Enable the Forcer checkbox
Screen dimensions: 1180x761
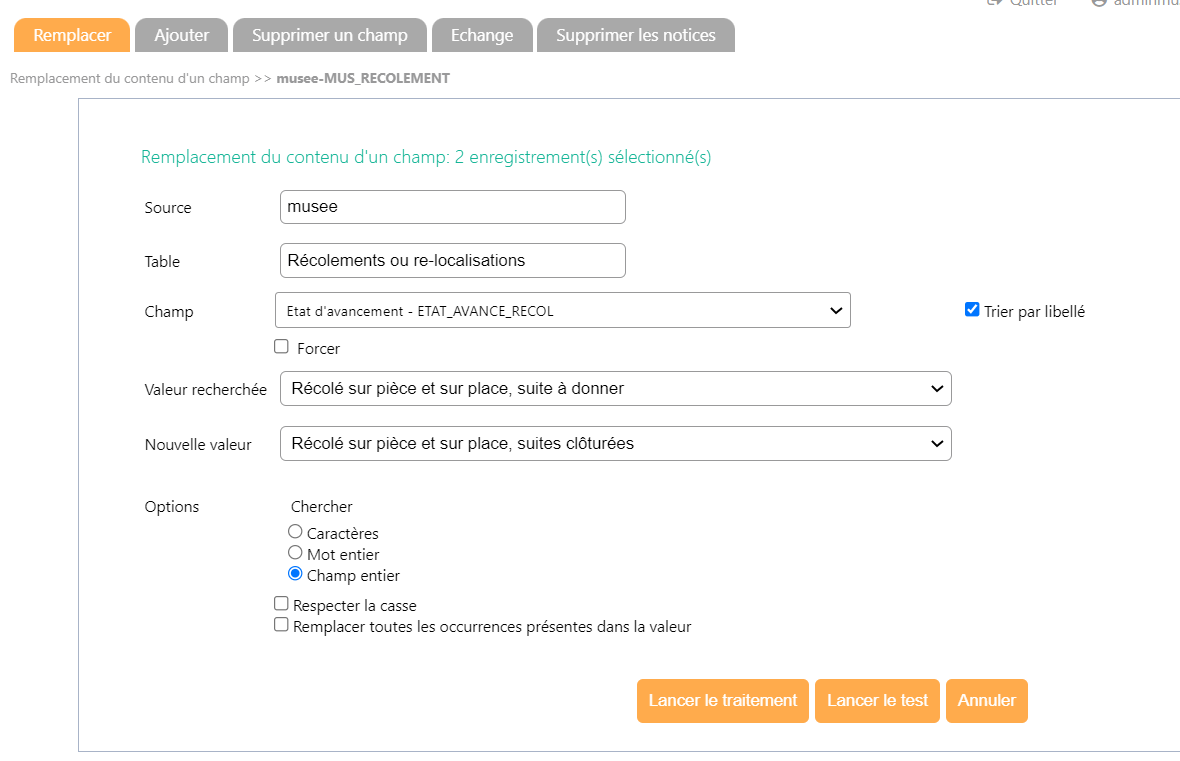point(282,347)
